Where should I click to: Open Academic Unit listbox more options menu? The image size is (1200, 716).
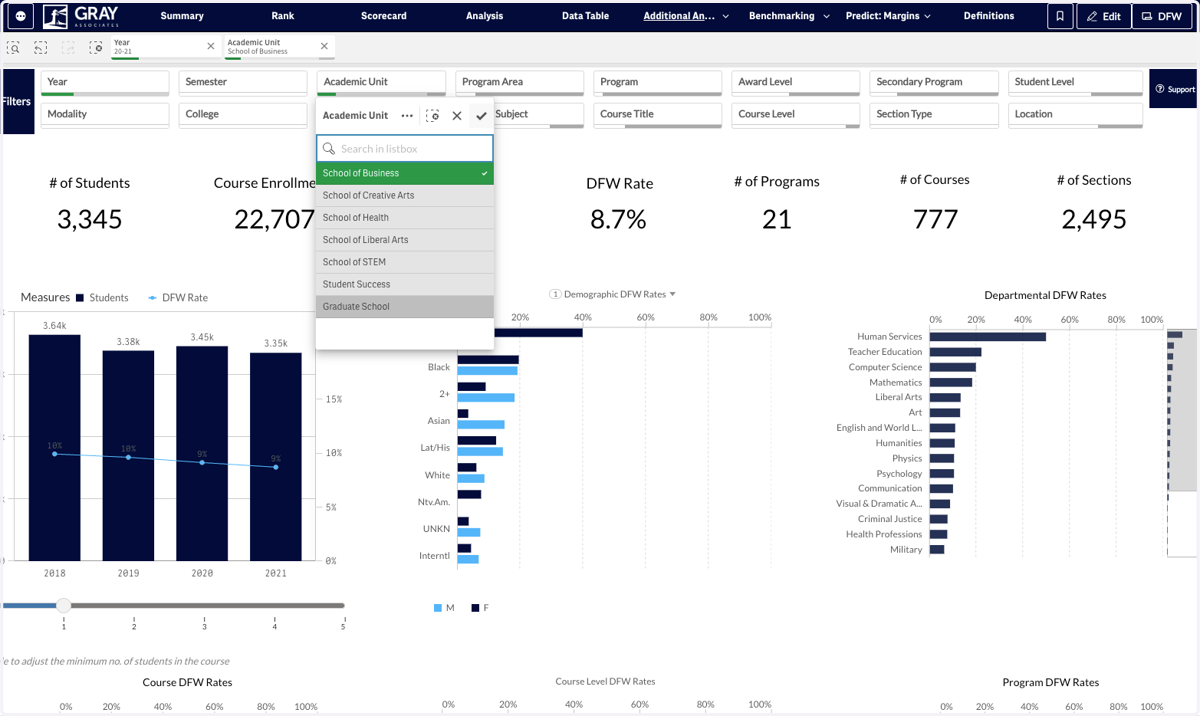tap(407, 116)
